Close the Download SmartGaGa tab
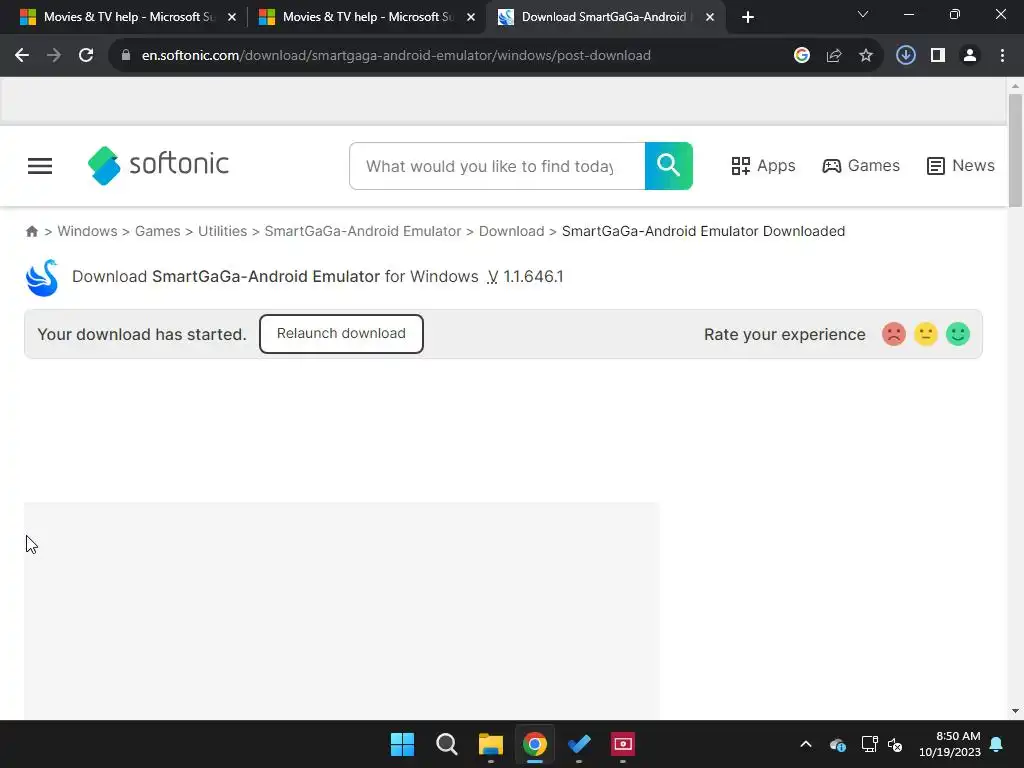 tap(710, 18)
